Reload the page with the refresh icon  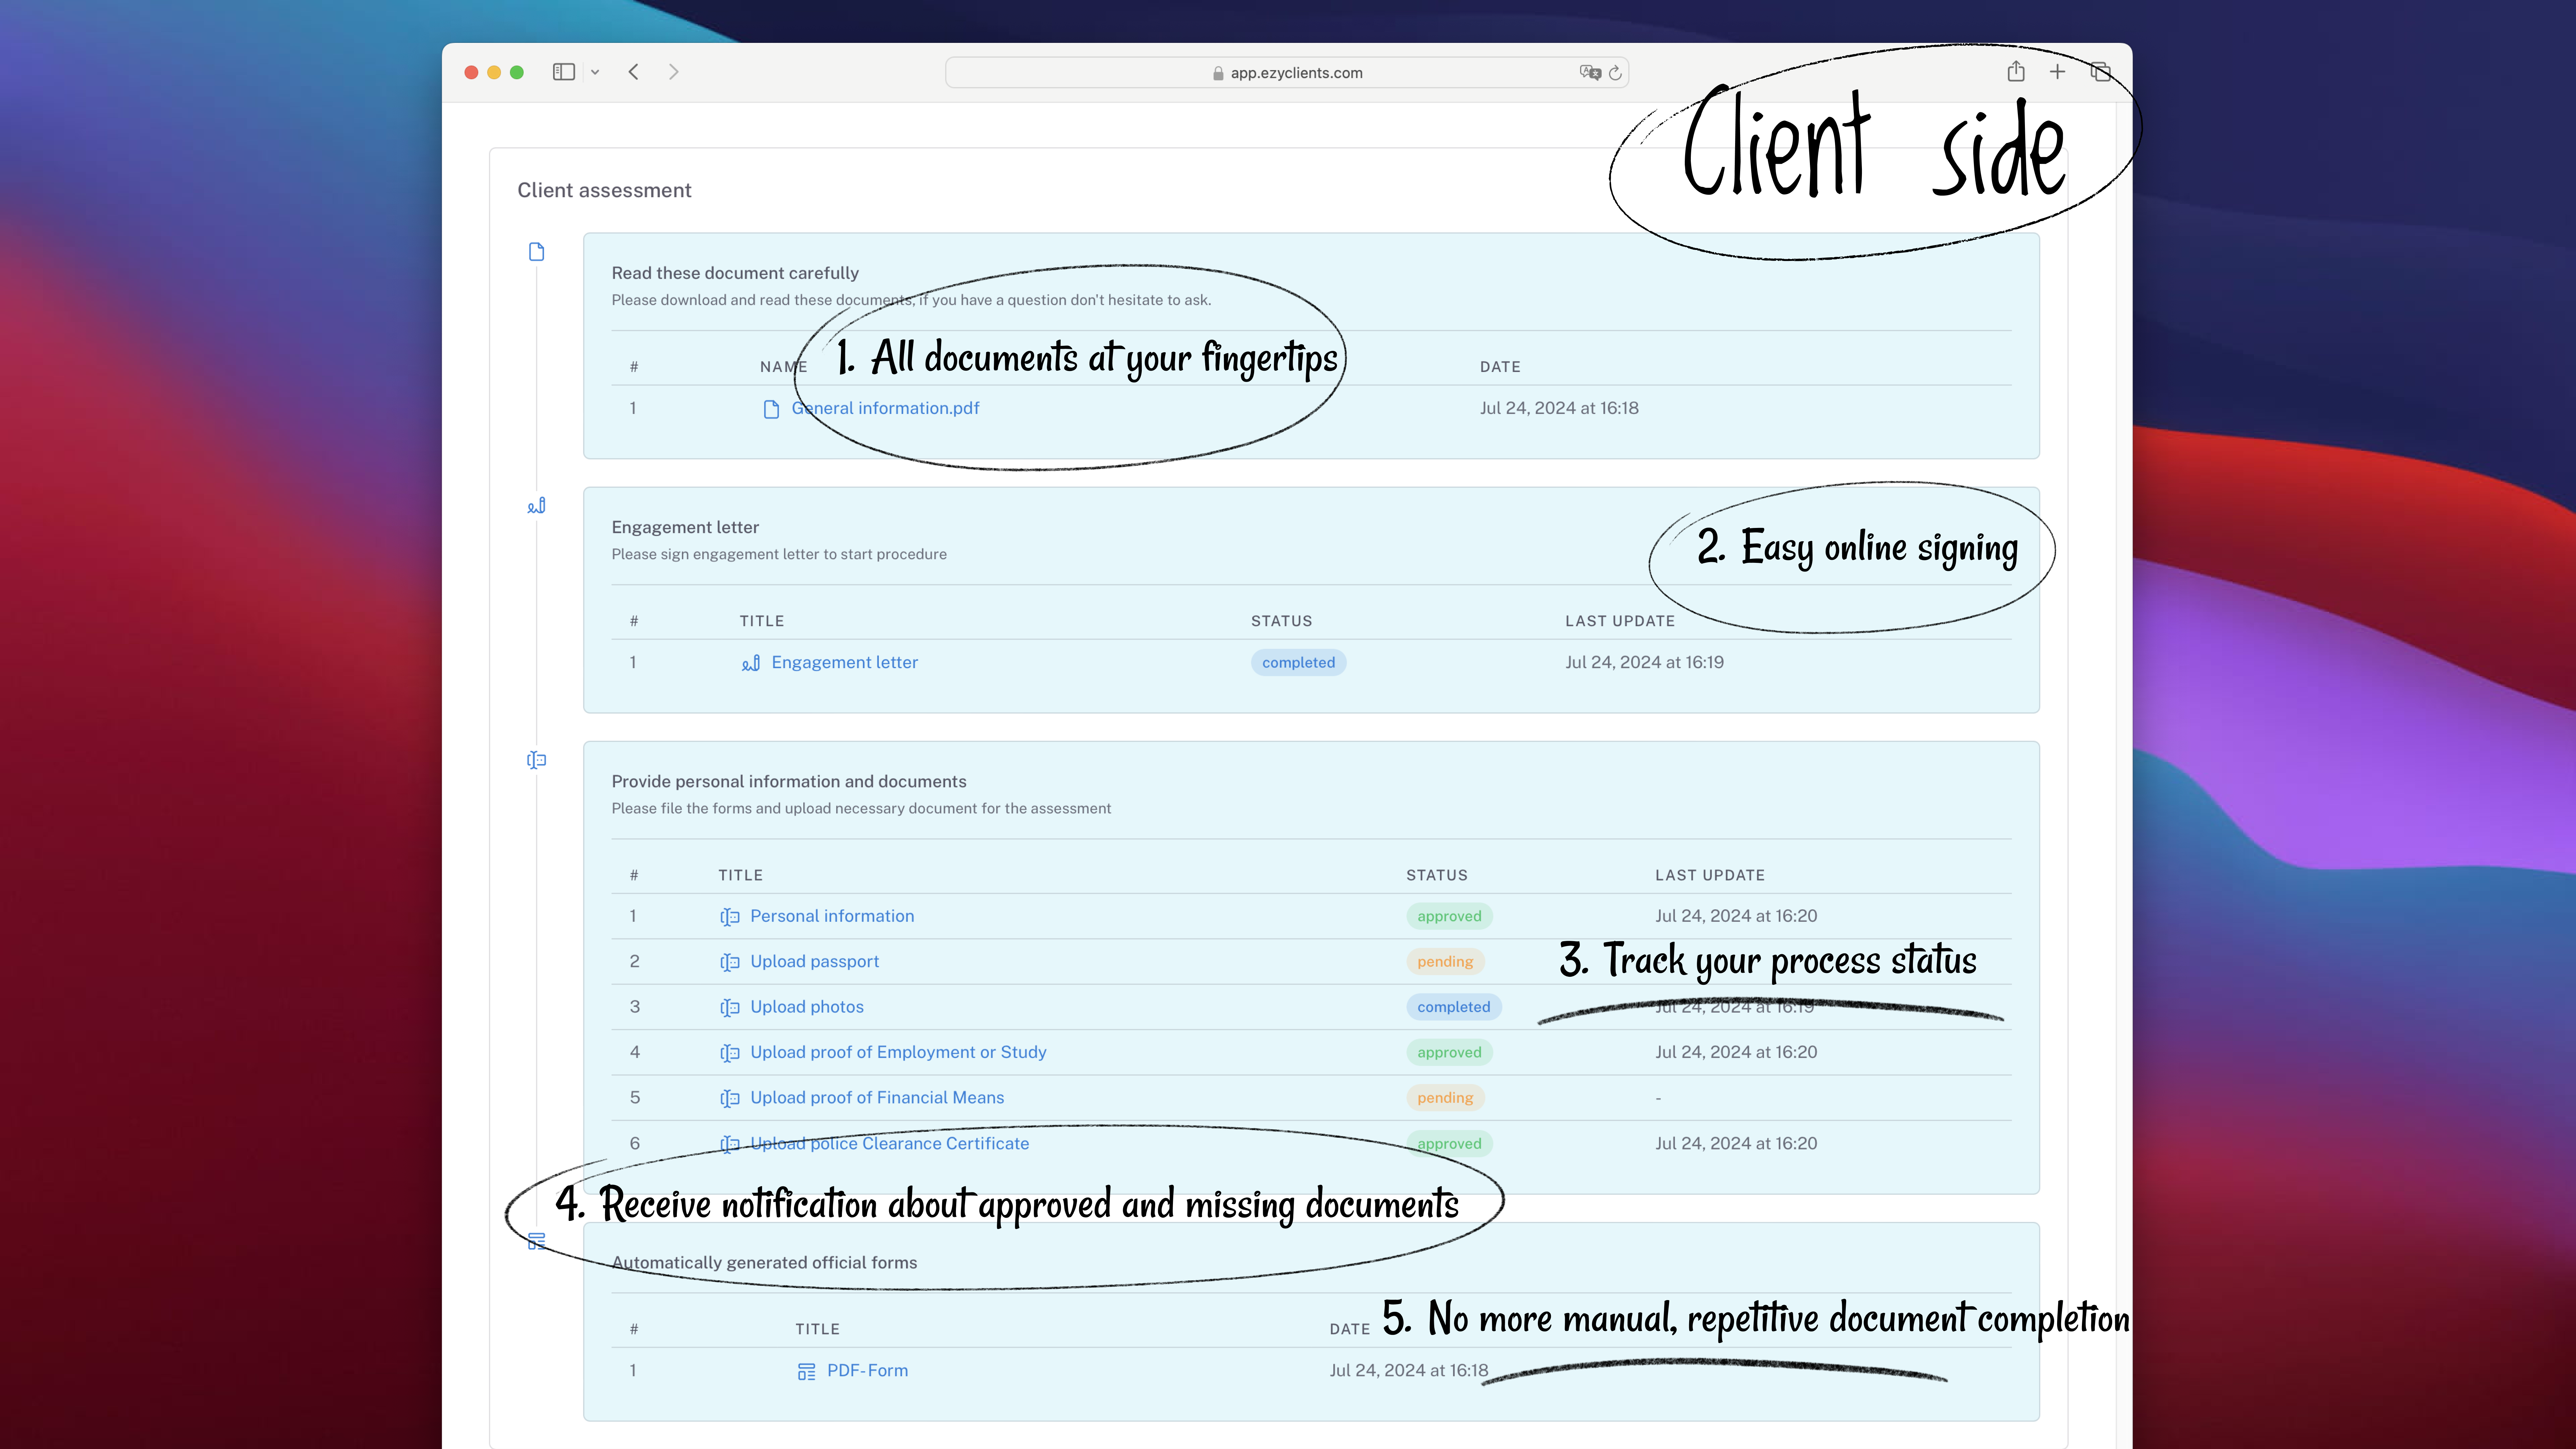tap(1615, 73)
